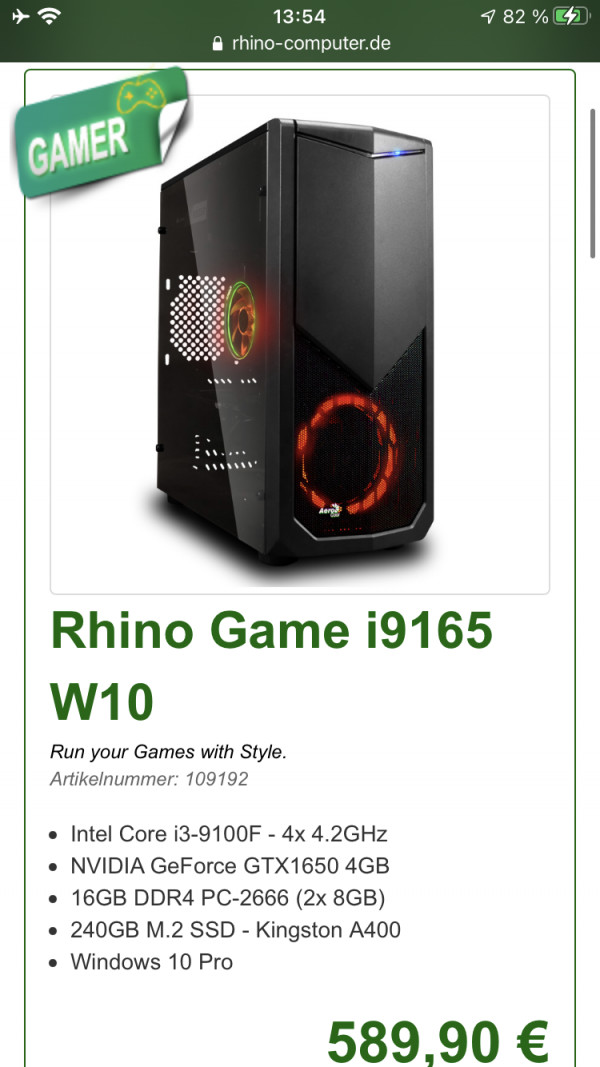Open the Rhino Game i9165 W10 title link
This screenshot has height=1067, width=600.
(x=271, y=667)
